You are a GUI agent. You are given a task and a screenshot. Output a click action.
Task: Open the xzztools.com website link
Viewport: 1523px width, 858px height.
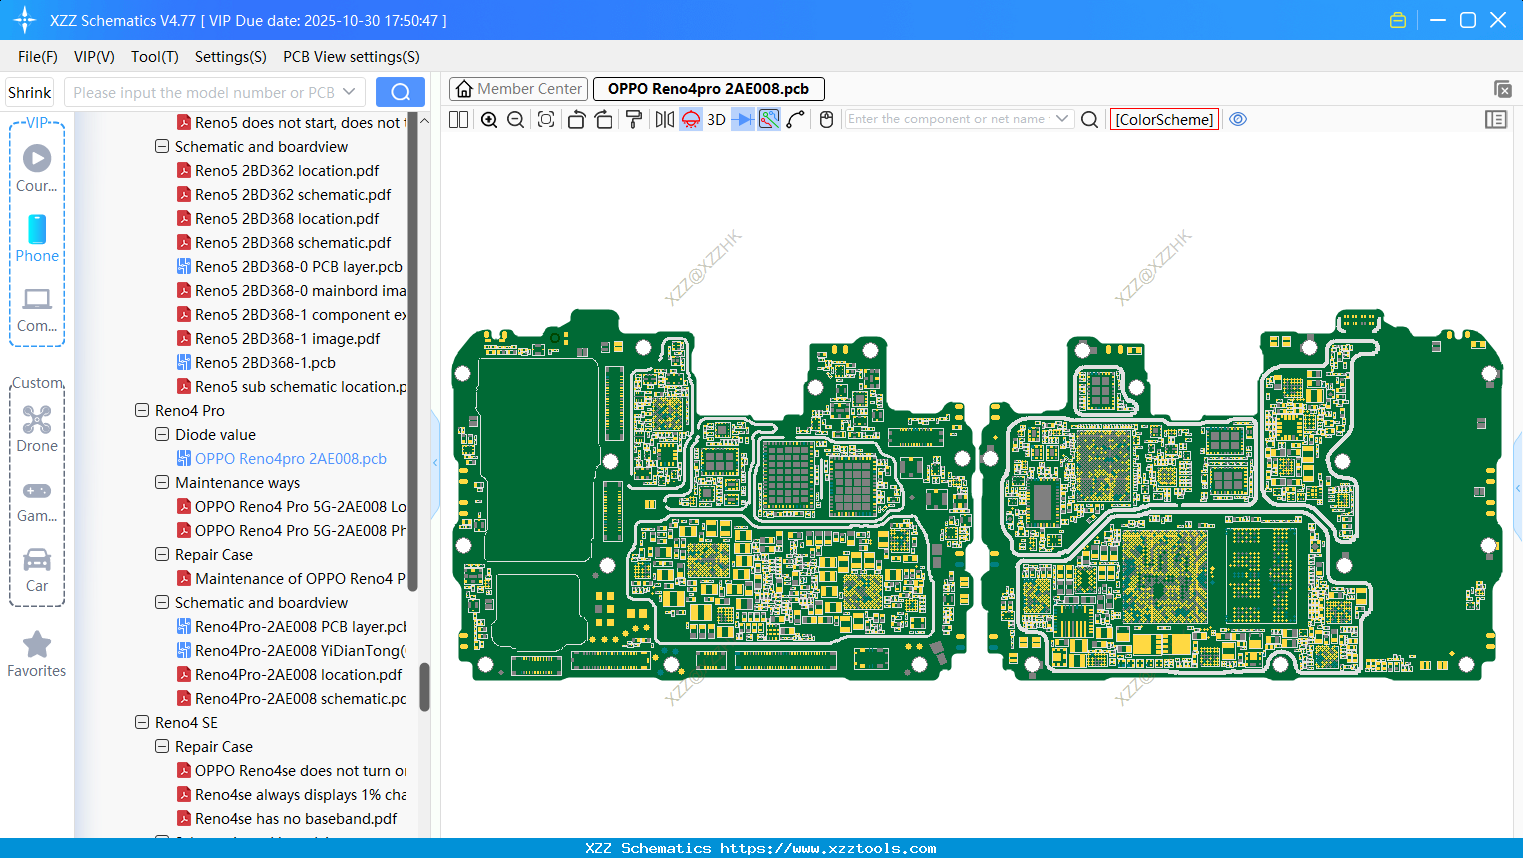point(828,848)
